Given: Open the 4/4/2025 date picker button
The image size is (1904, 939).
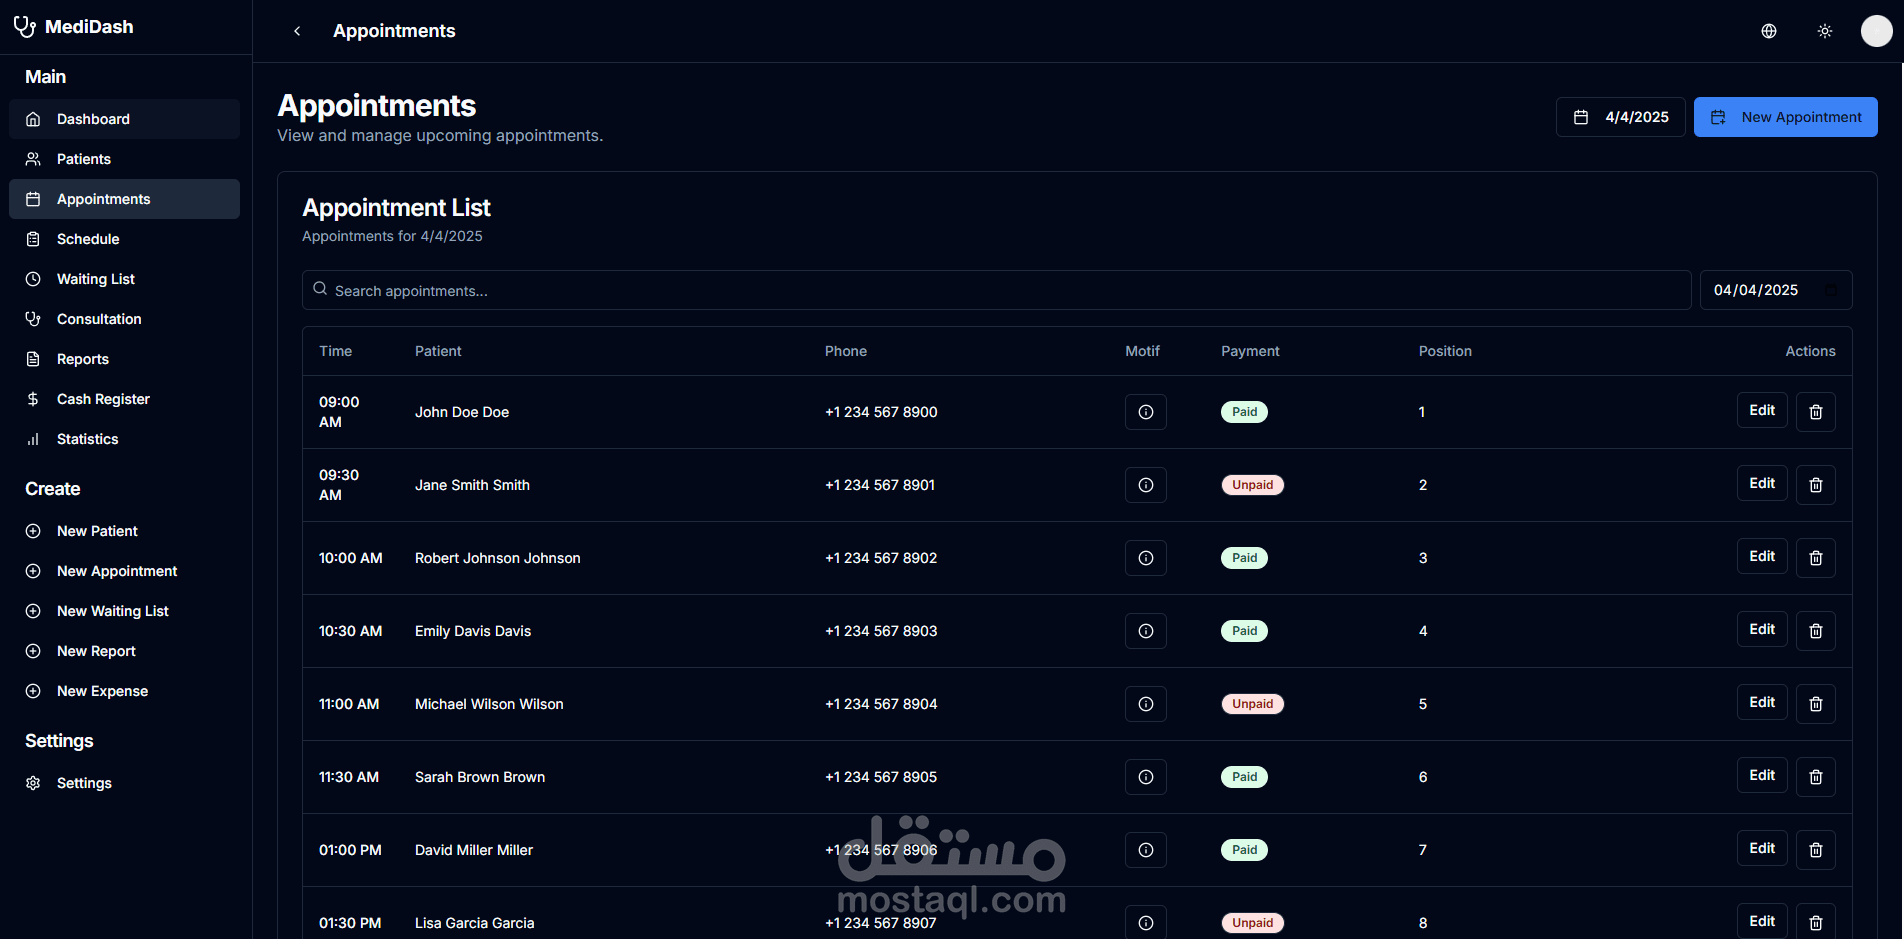Looking at the screenshot, I should click(1620, 117).
